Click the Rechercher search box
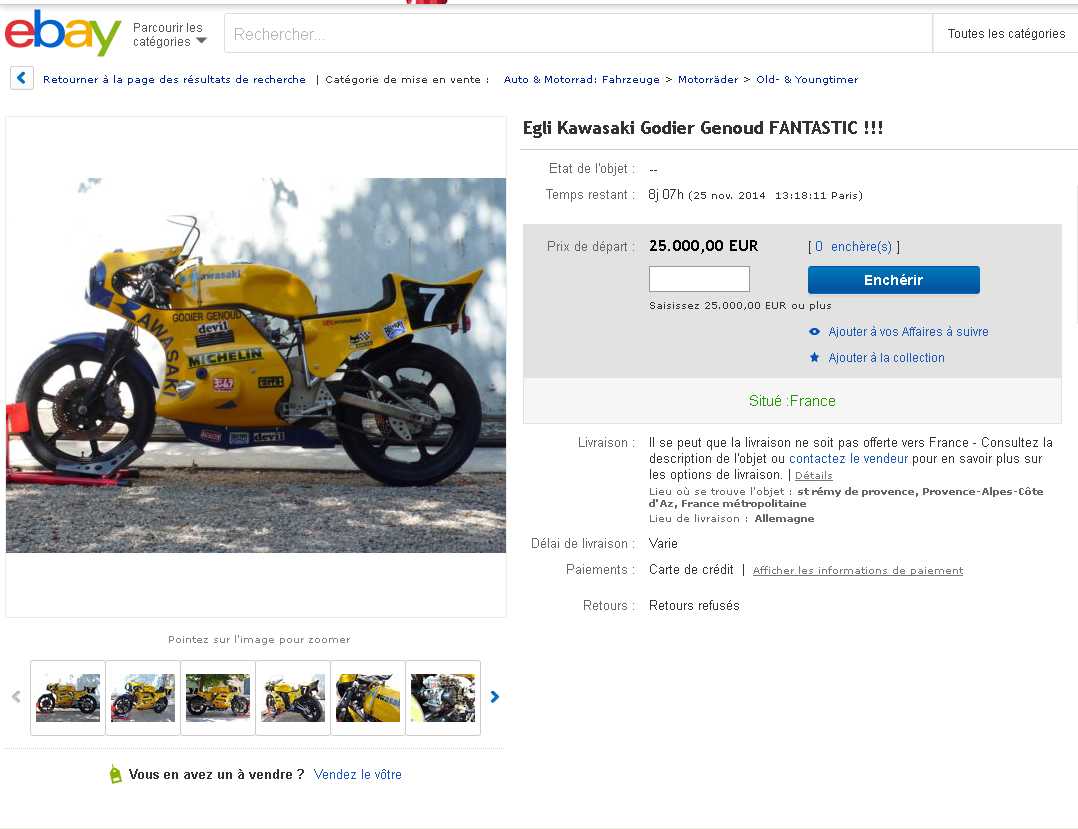1078x829 pixels. [578, 34]
